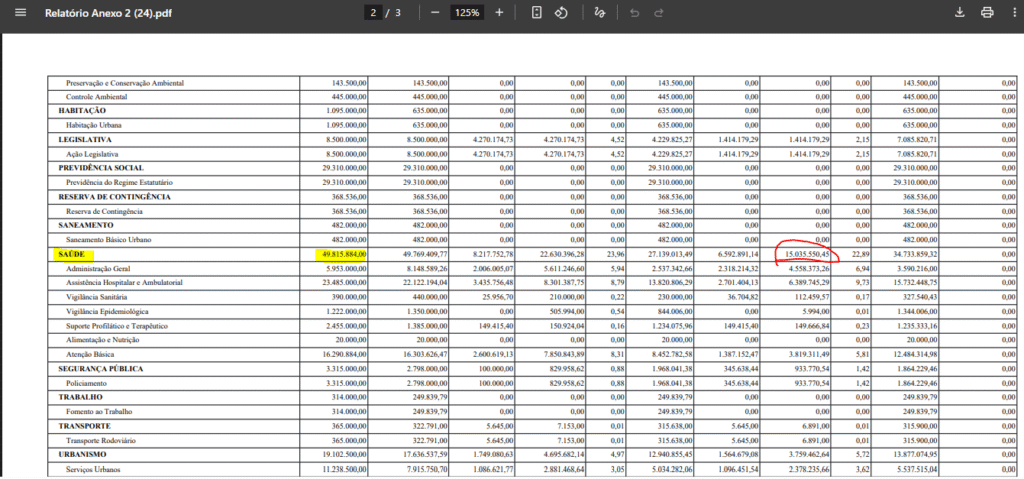
Task: Click the 125% zoom level field
Action: (467, 12)
